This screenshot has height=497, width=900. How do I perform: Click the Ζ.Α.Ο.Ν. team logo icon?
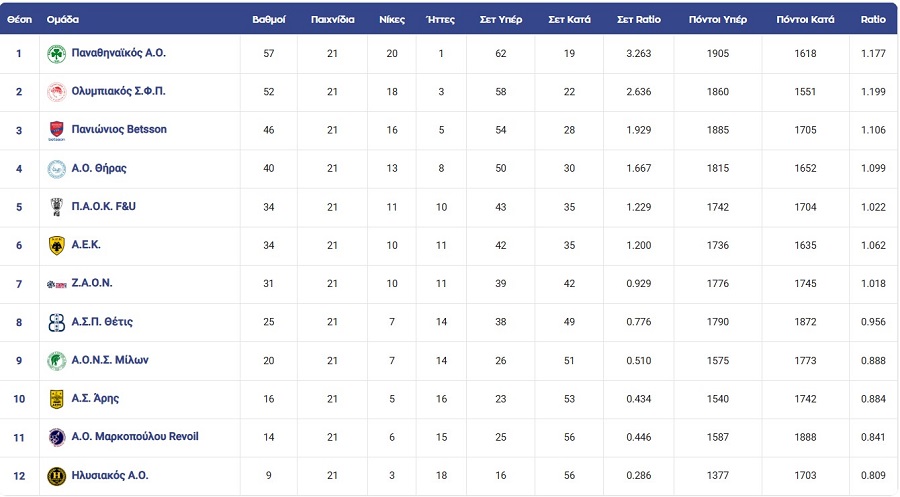coord(57,284)
